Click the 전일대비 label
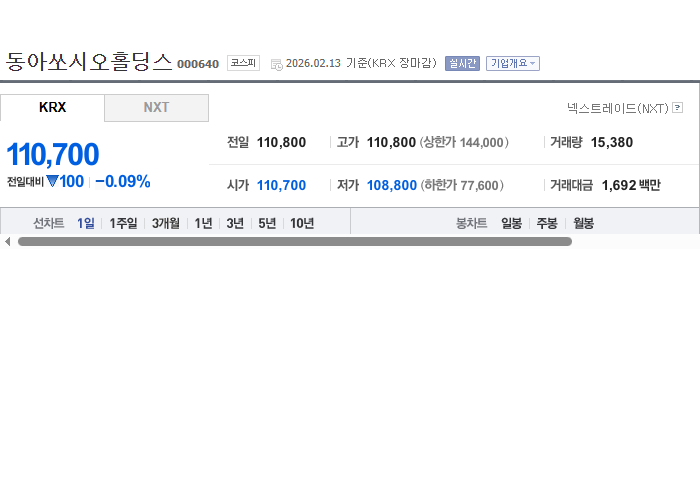 (x=25, y=182)
